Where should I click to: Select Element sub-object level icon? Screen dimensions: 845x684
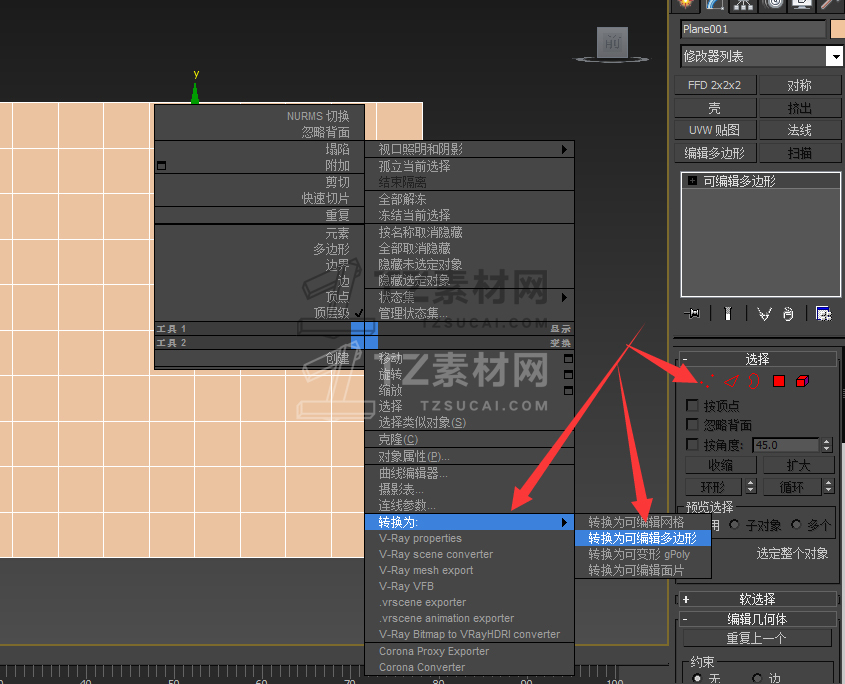(x=802, y=381)
